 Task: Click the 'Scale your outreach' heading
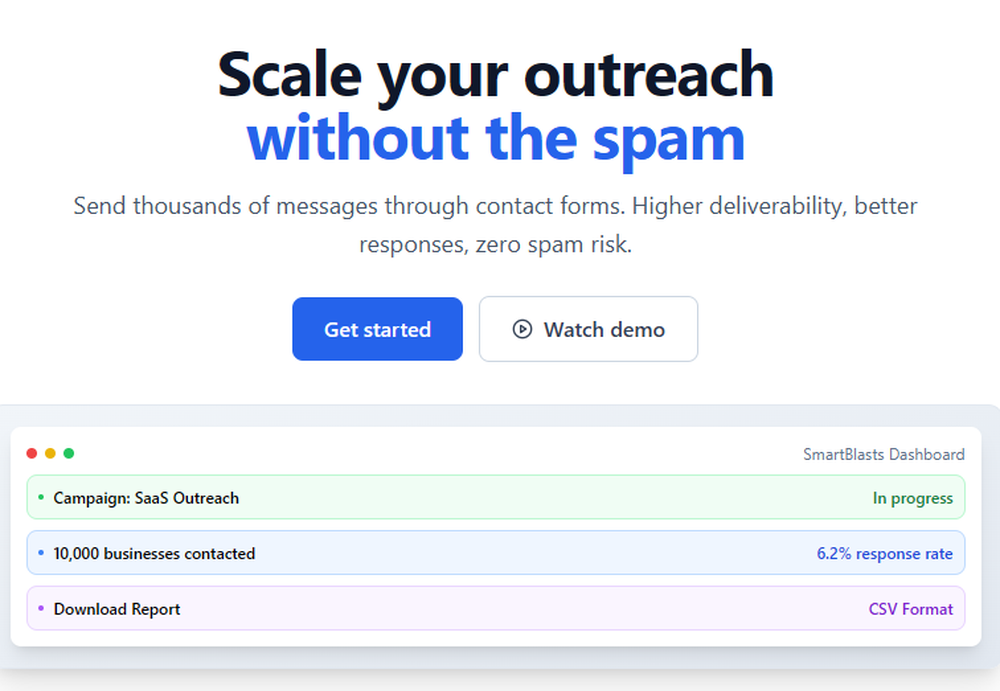495,74
